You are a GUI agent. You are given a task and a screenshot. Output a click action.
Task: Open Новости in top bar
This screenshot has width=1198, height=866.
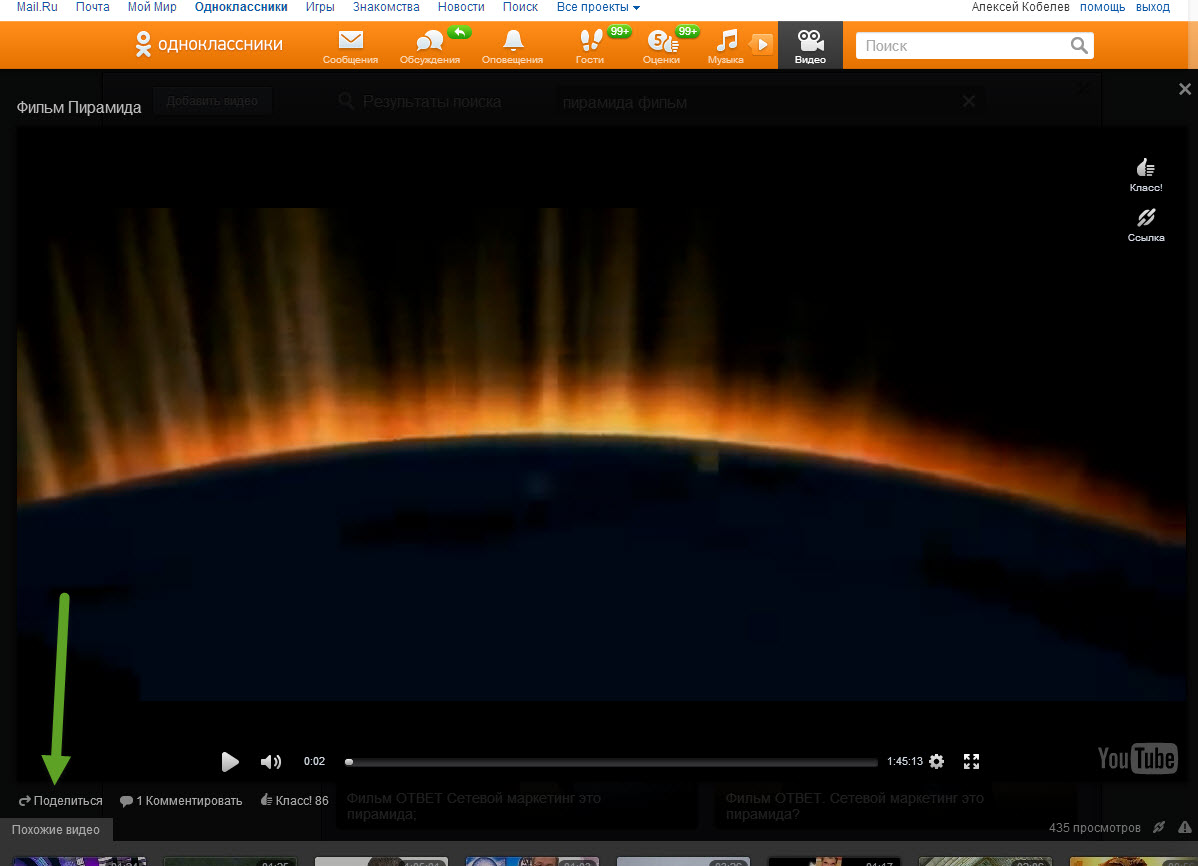pos(461,7)
